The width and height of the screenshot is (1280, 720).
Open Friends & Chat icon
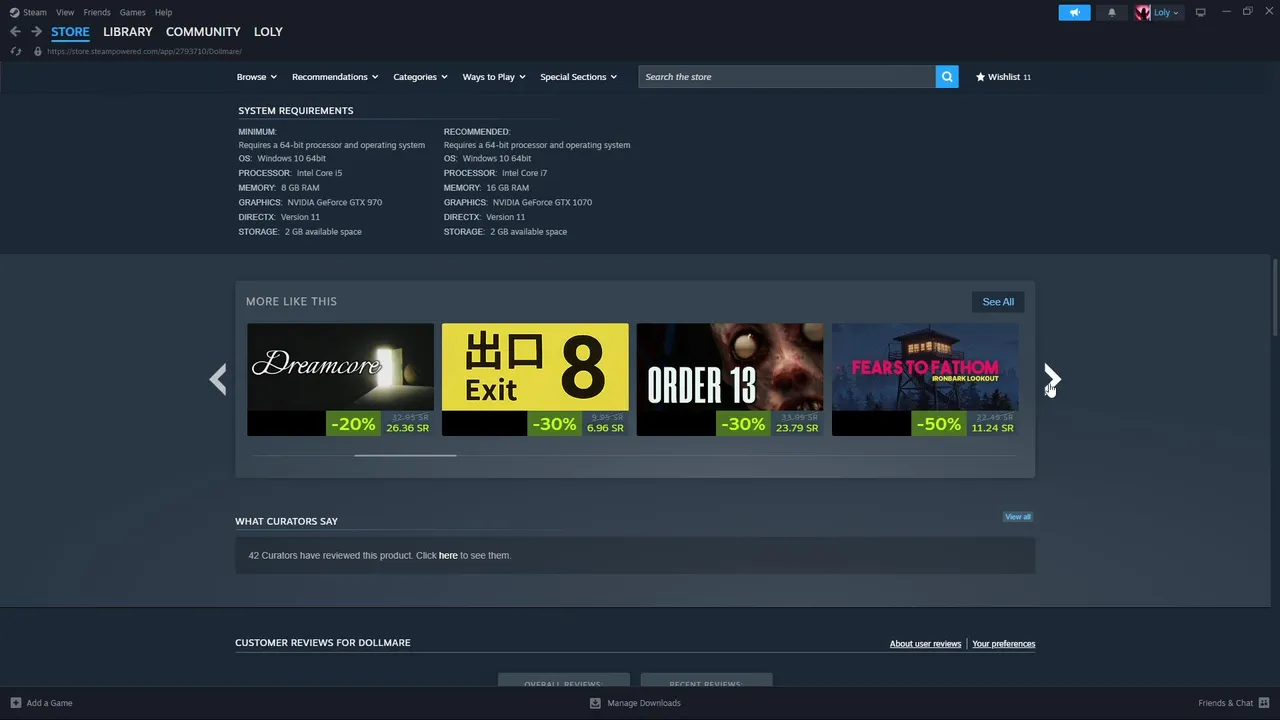[x=1263, y=703]
